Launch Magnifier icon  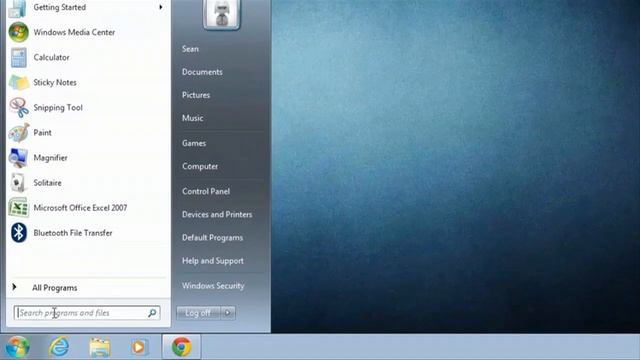click(x=18, y=158)
